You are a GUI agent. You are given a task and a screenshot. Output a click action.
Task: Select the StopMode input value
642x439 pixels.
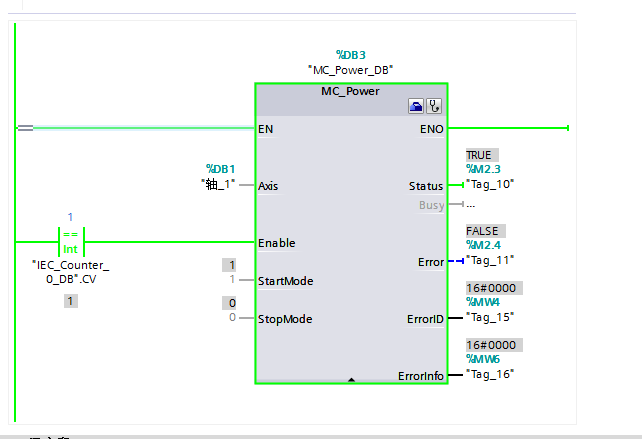[x=232, y=318]
